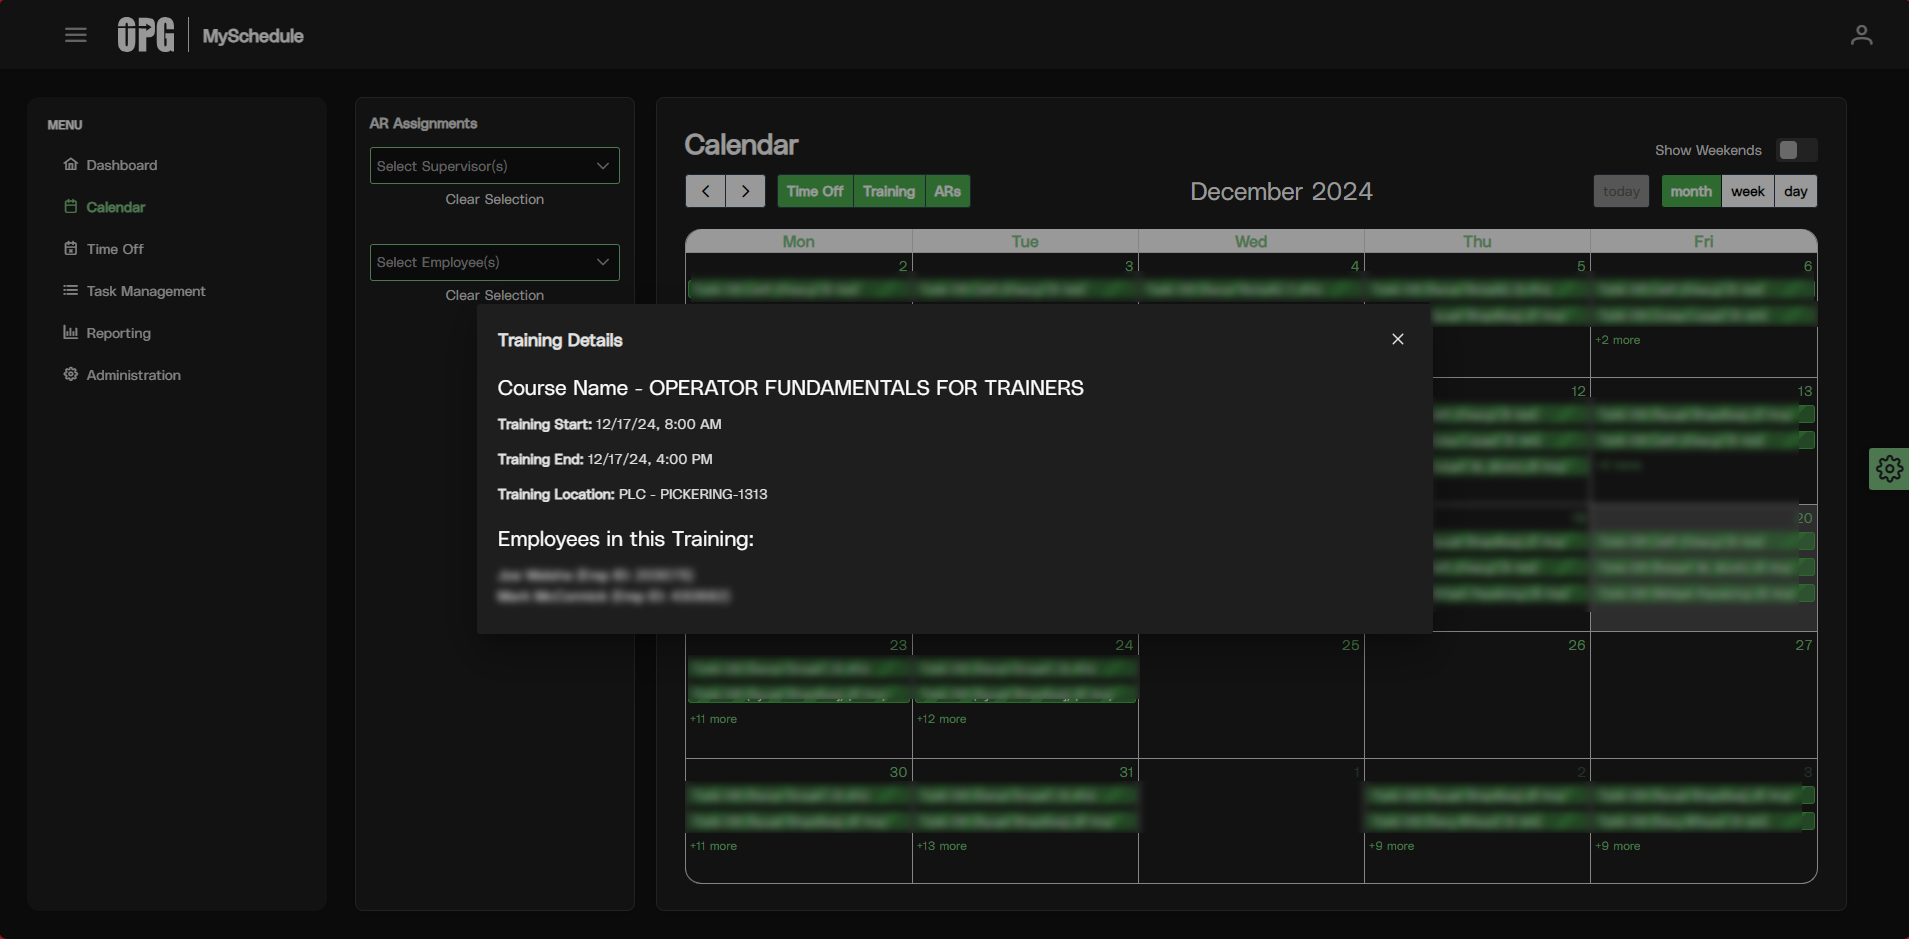1909x939 pixels.
Task: Toggle the Training filter
Action: click(889, 191)
